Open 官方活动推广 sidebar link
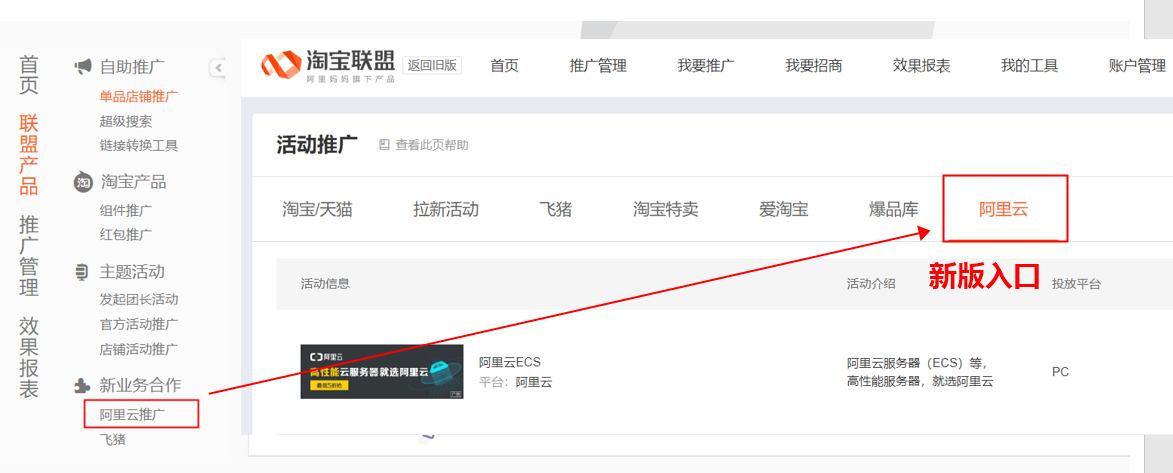 139,324
